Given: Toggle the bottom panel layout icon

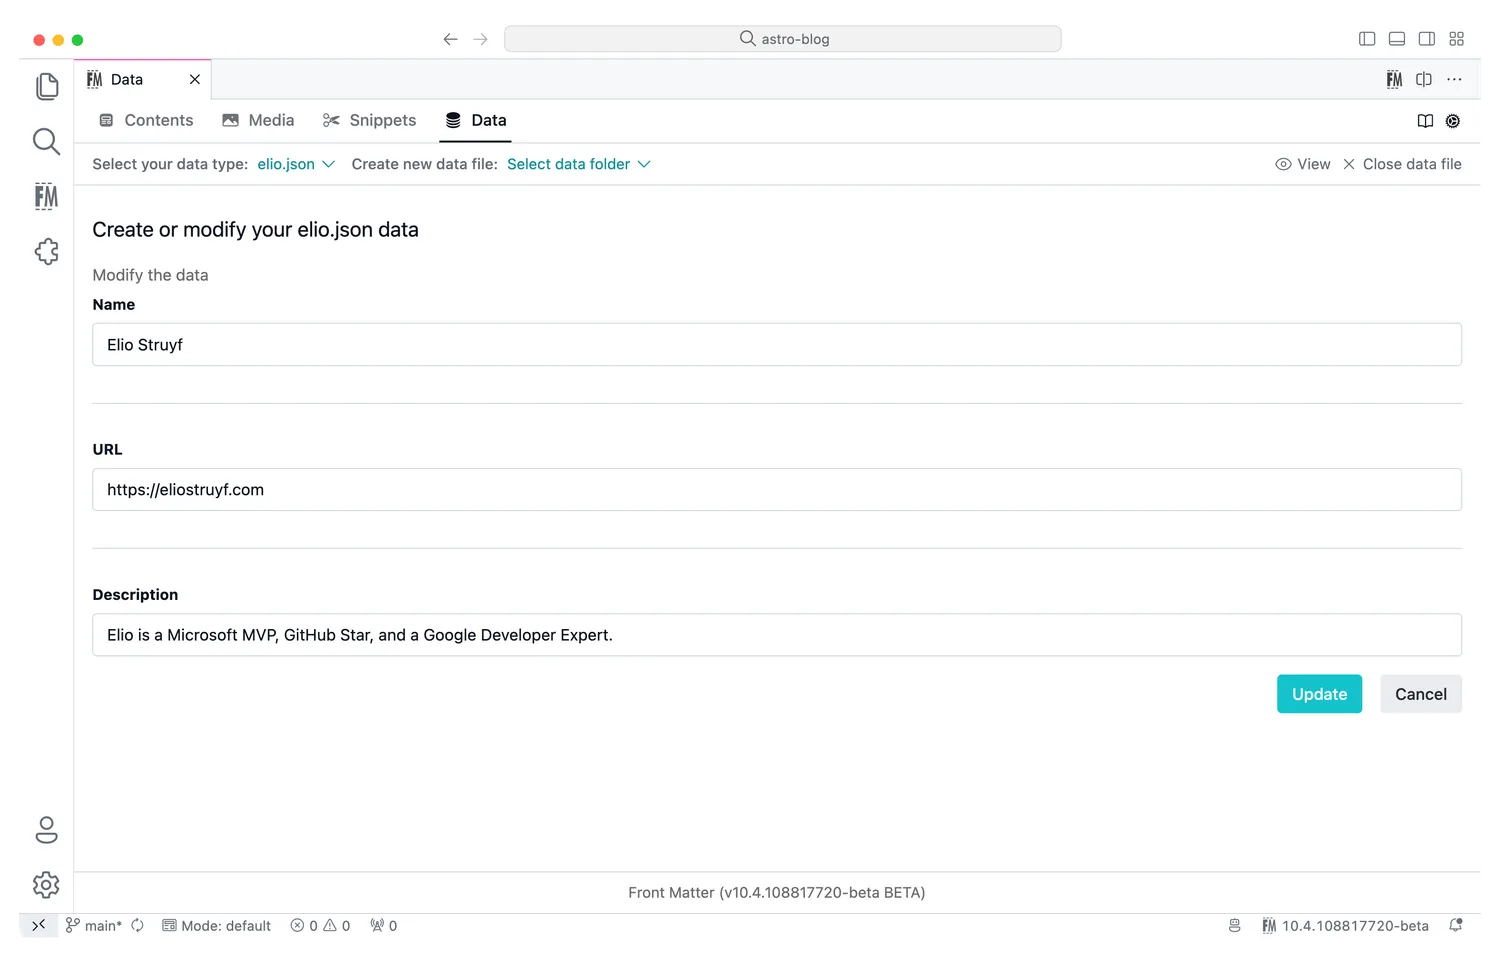Looking at the screenshot, I should [1397, 39].
